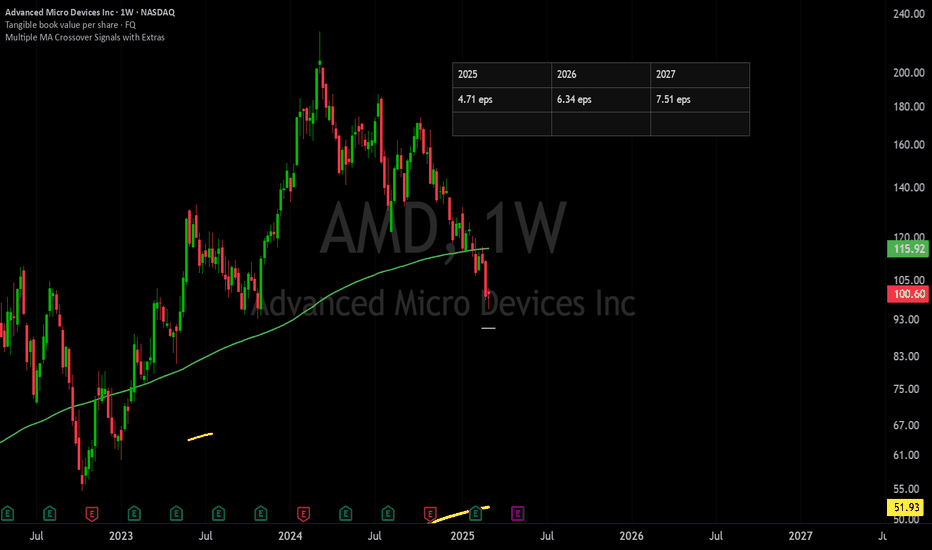Screen dimensions: 932x550
Task: Select the Tangible book value per share indicator legend
Action: [x=70, y=24]
